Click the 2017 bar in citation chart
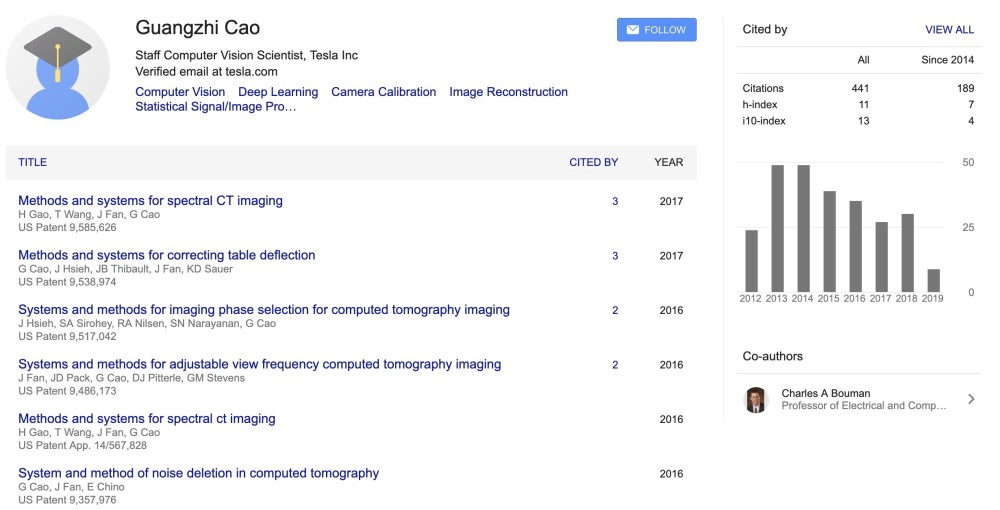The width and height of the screenshot is (1000, 510). (881, 257)
